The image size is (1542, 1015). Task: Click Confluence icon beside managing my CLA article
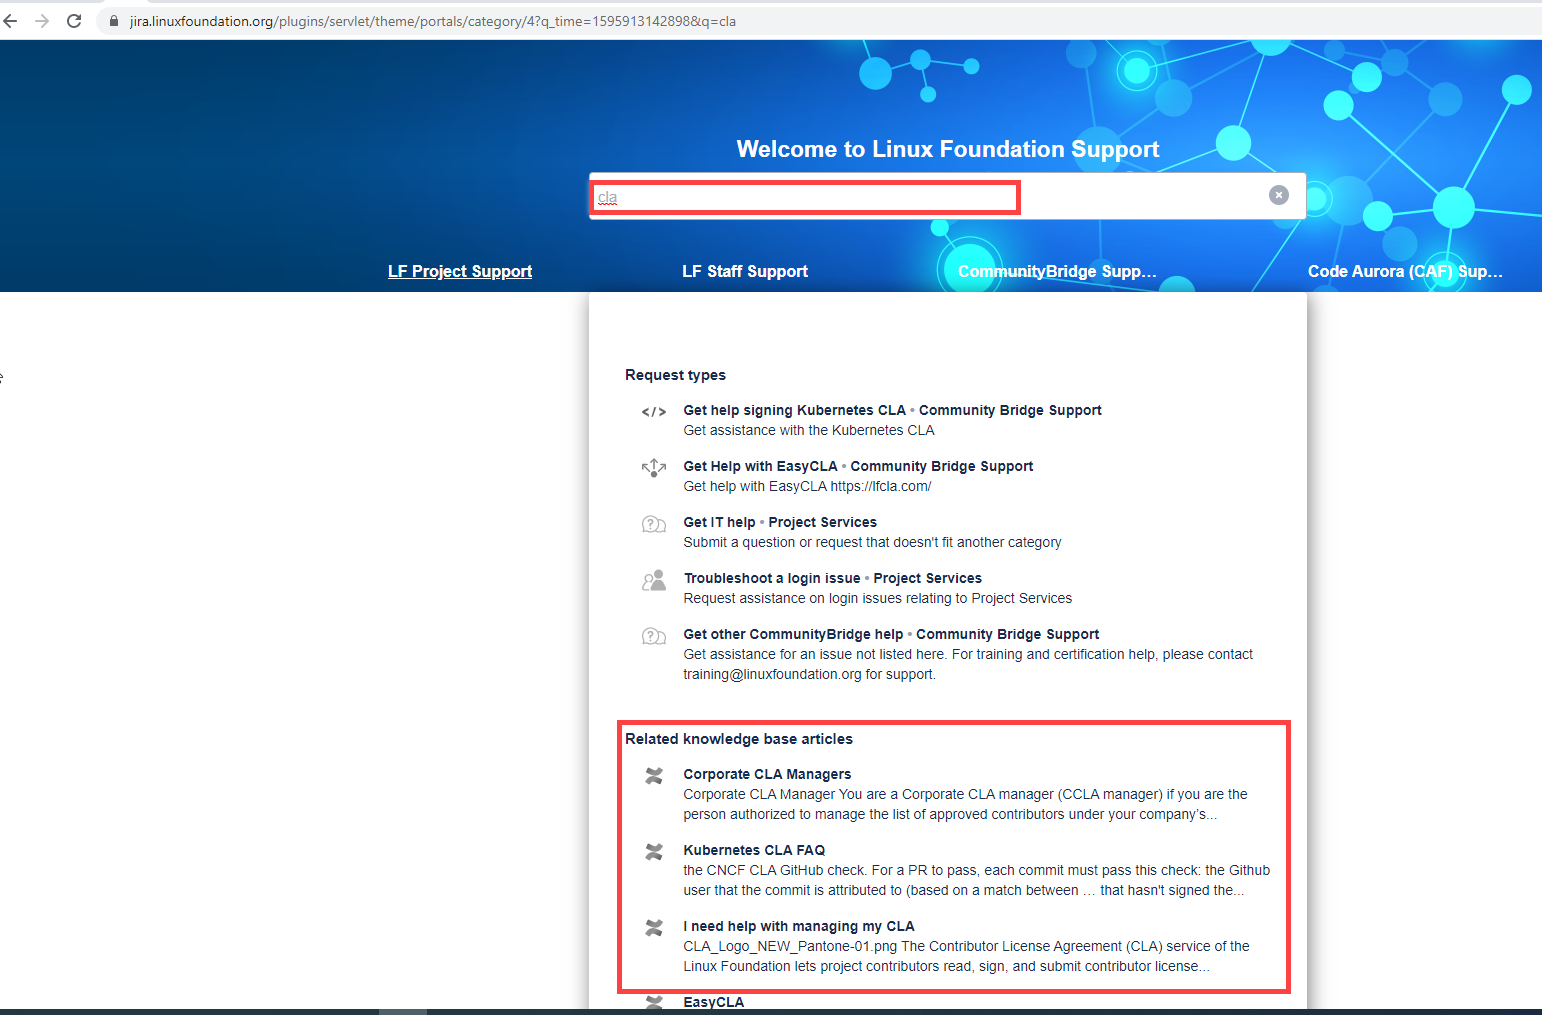click(x=654, y=927)
